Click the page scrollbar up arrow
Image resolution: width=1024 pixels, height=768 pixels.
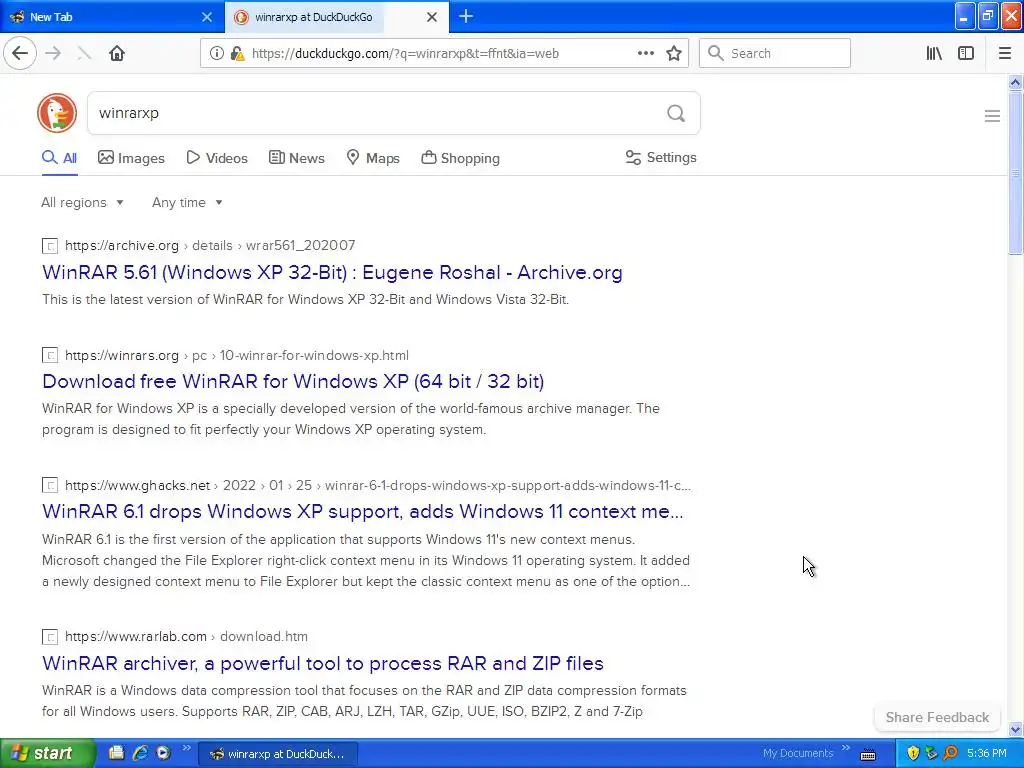(x=1015, y=82)
